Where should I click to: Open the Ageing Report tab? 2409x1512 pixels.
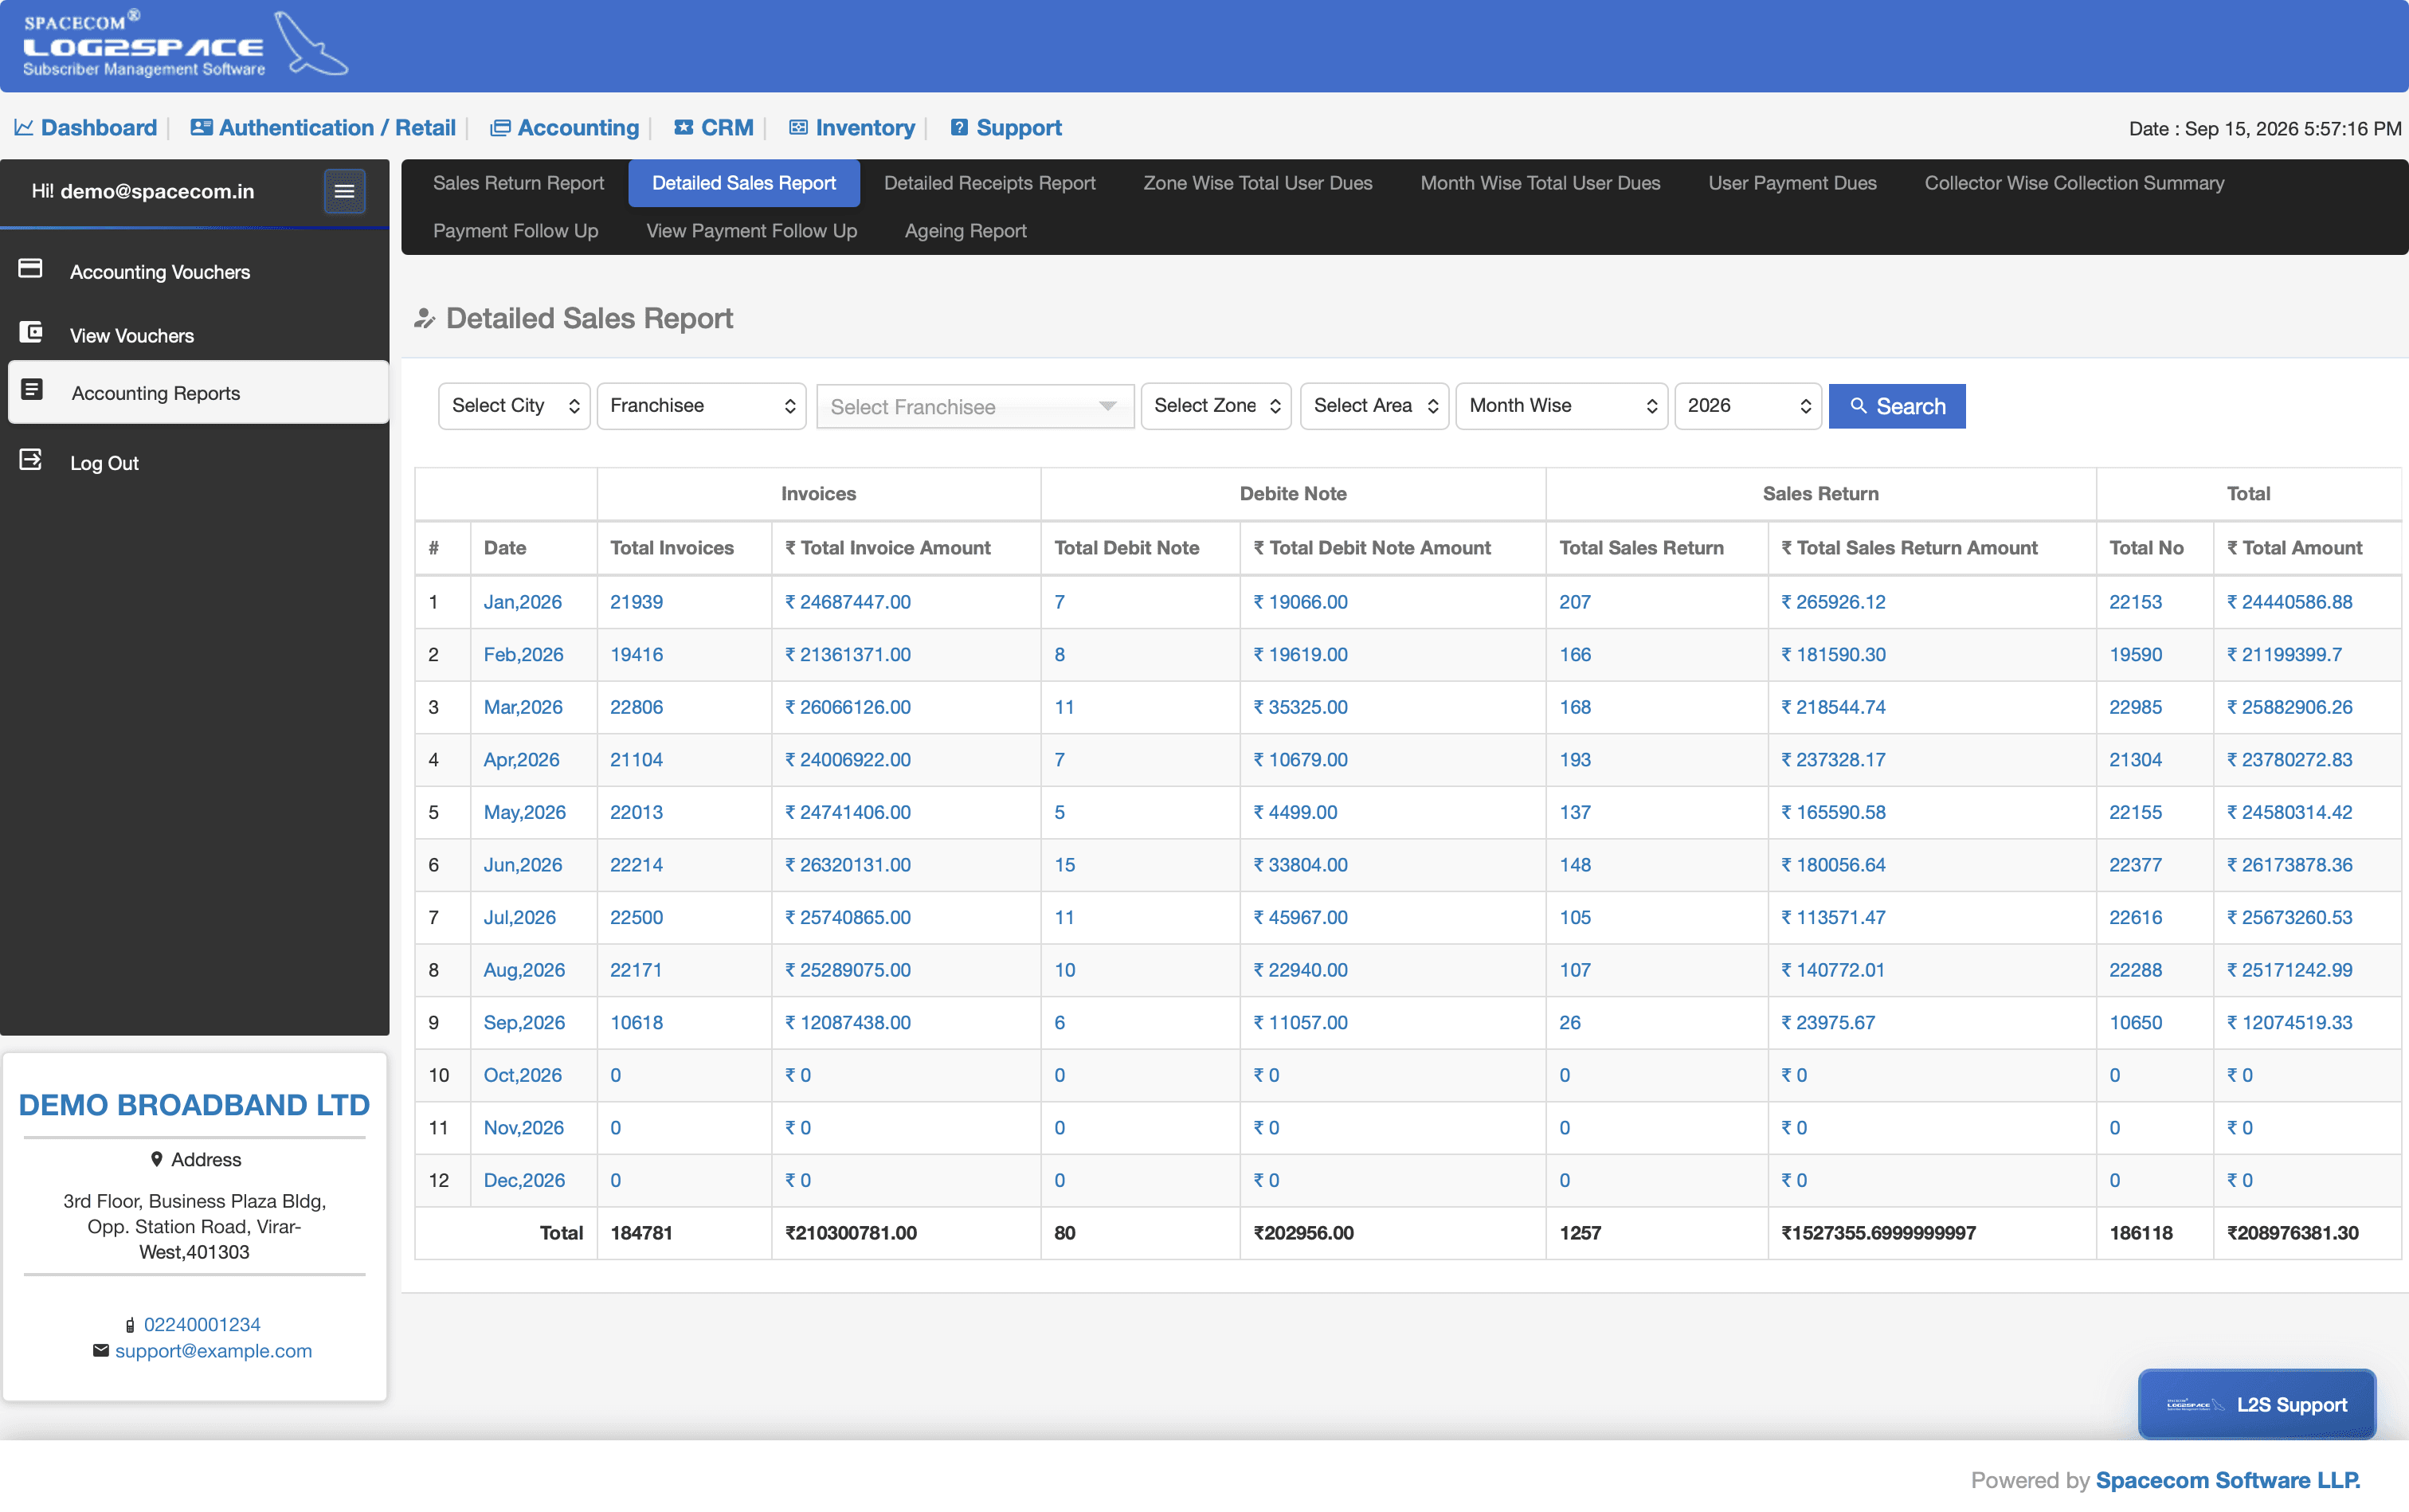click(965, 231)
